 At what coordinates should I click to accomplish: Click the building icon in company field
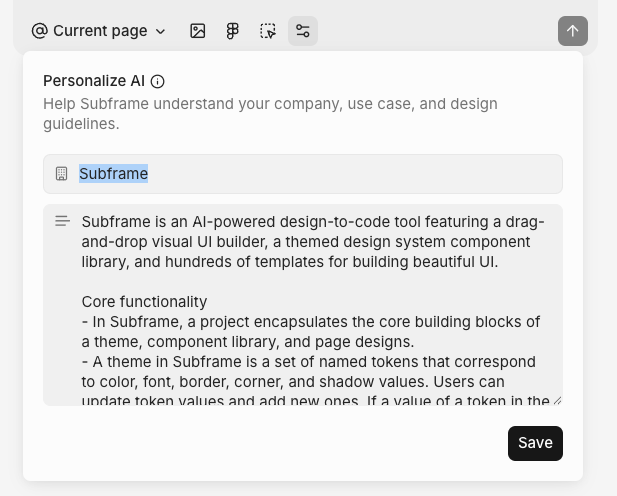[61, 174]
